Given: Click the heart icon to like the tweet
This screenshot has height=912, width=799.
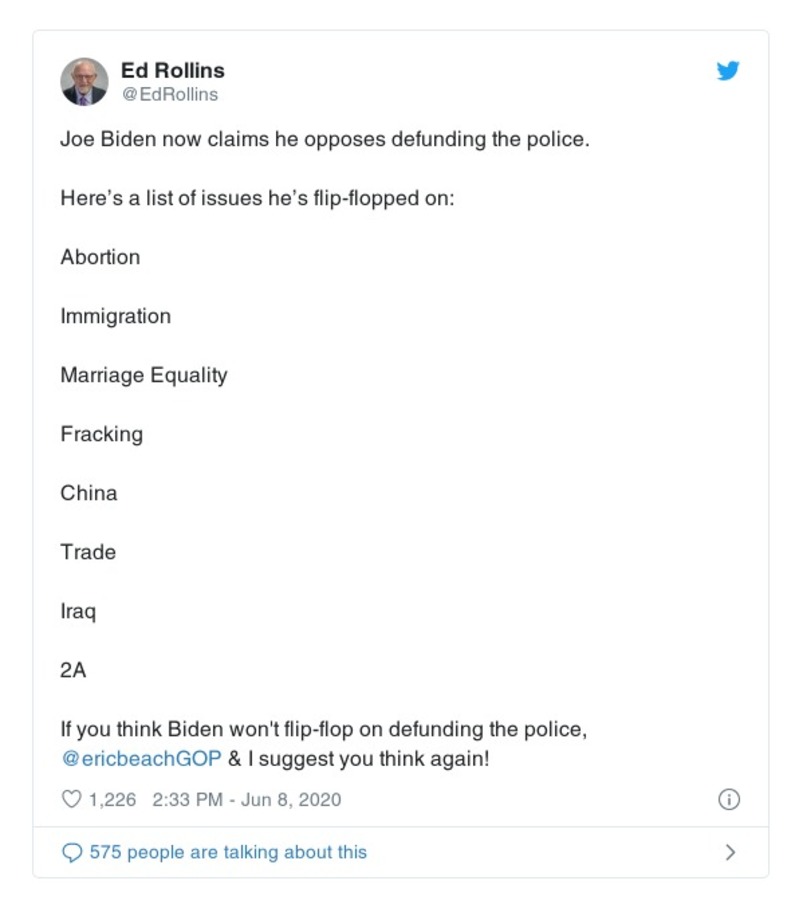Looking at the screenshot, I should click(71, 799).
